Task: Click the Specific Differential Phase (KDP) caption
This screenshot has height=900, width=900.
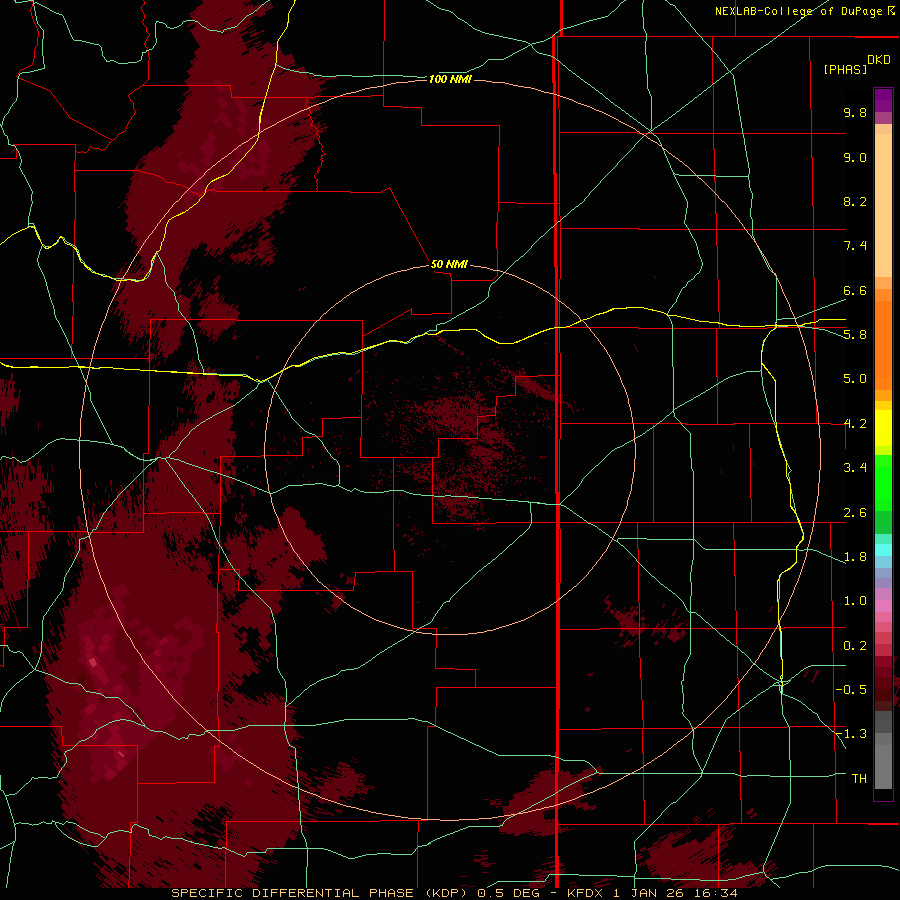Action: [x=320, y=893]
